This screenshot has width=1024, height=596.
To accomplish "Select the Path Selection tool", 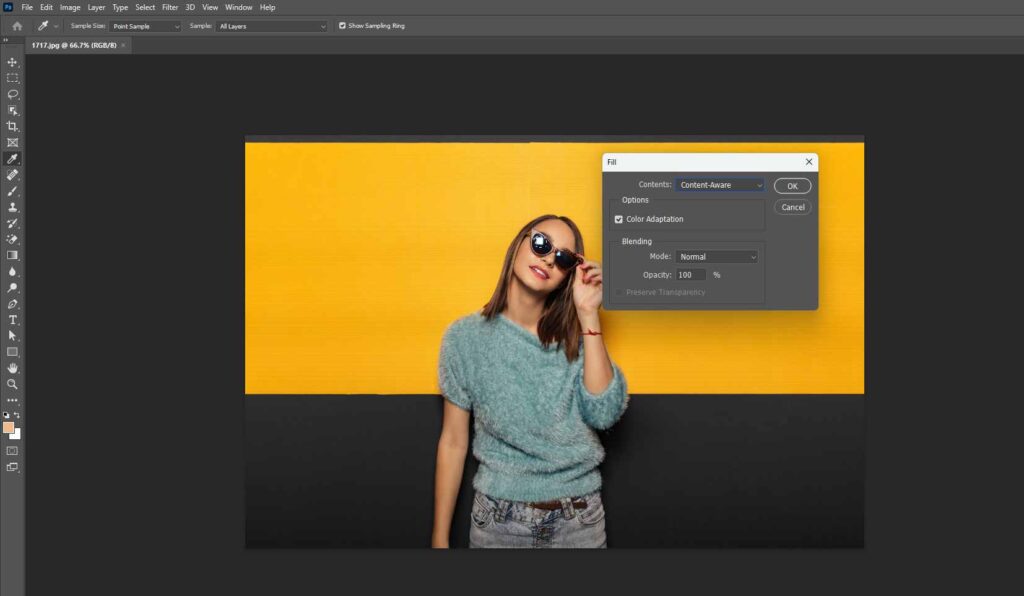I will coord(12,336).
